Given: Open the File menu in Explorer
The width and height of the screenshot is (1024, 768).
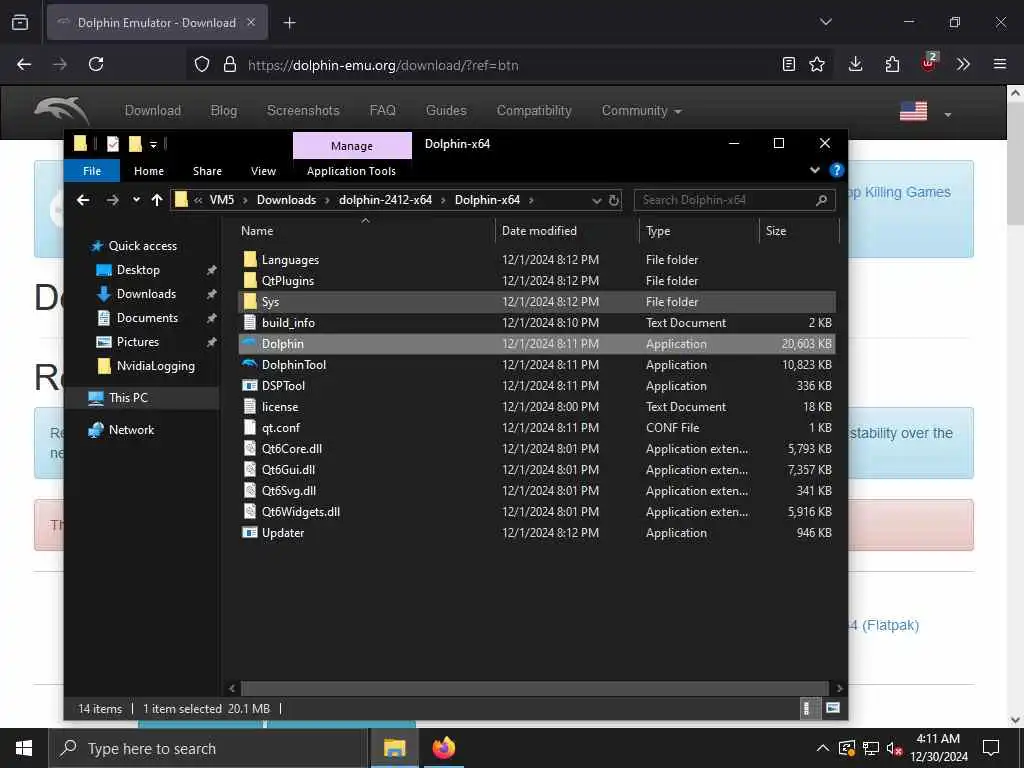Looking at the screenshot, I should pos(92,170).
